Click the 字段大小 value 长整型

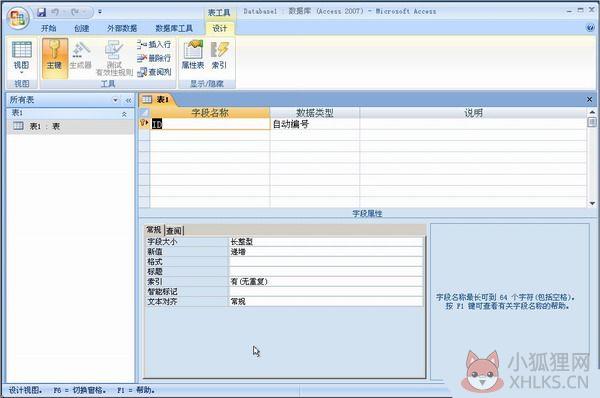pyautogui.click(x=326, y=241)
